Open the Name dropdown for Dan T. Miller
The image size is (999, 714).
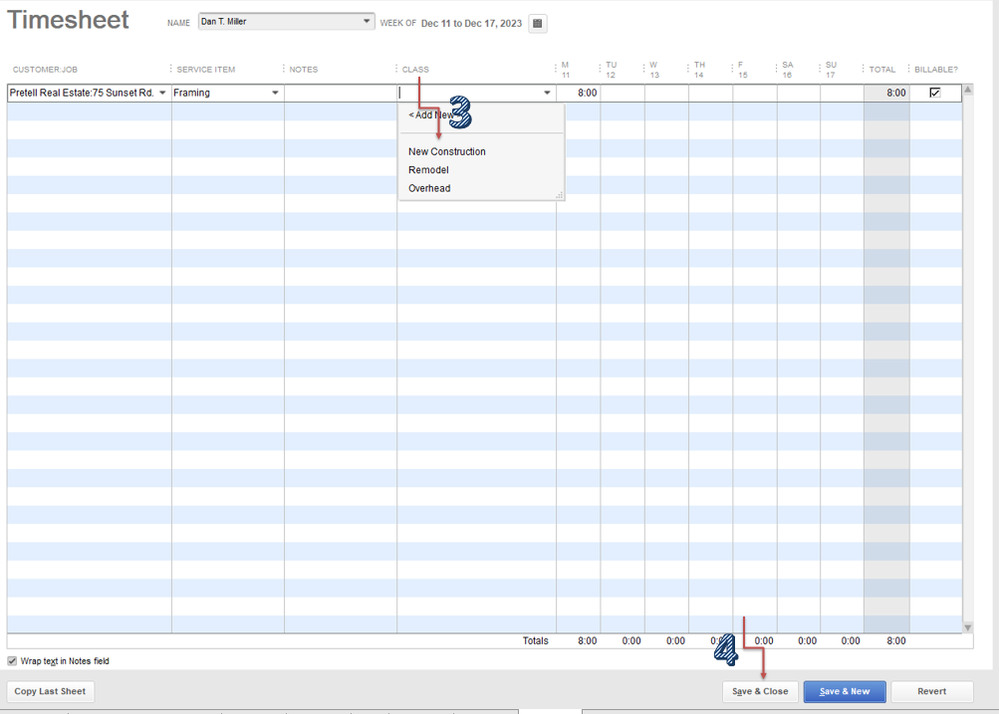pos(366,21)
